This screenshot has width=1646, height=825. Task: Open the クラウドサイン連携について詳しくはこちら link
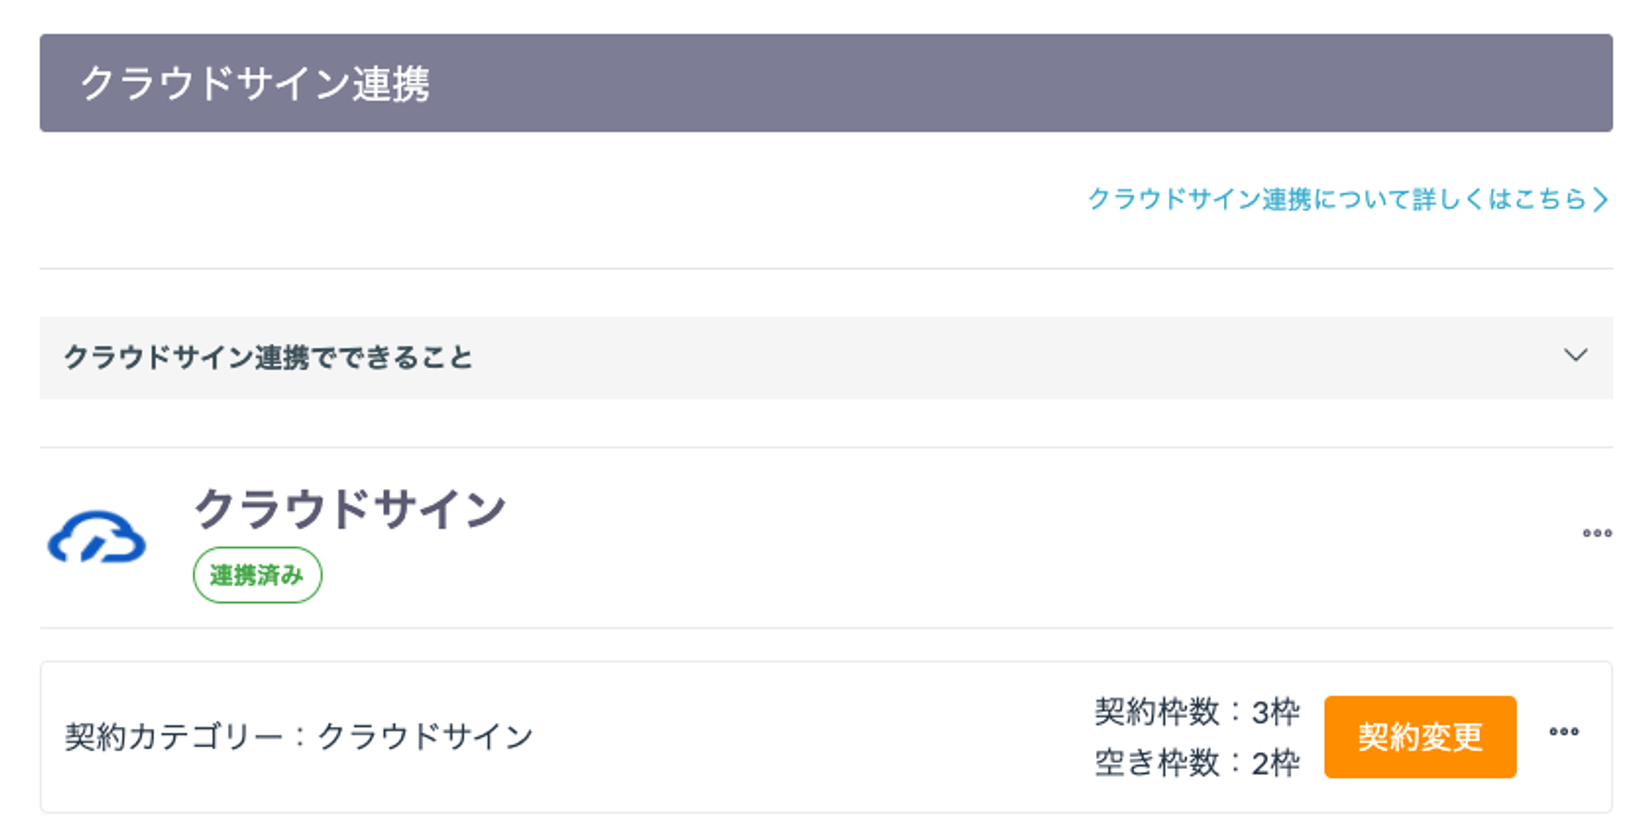tap(1348, 199)
